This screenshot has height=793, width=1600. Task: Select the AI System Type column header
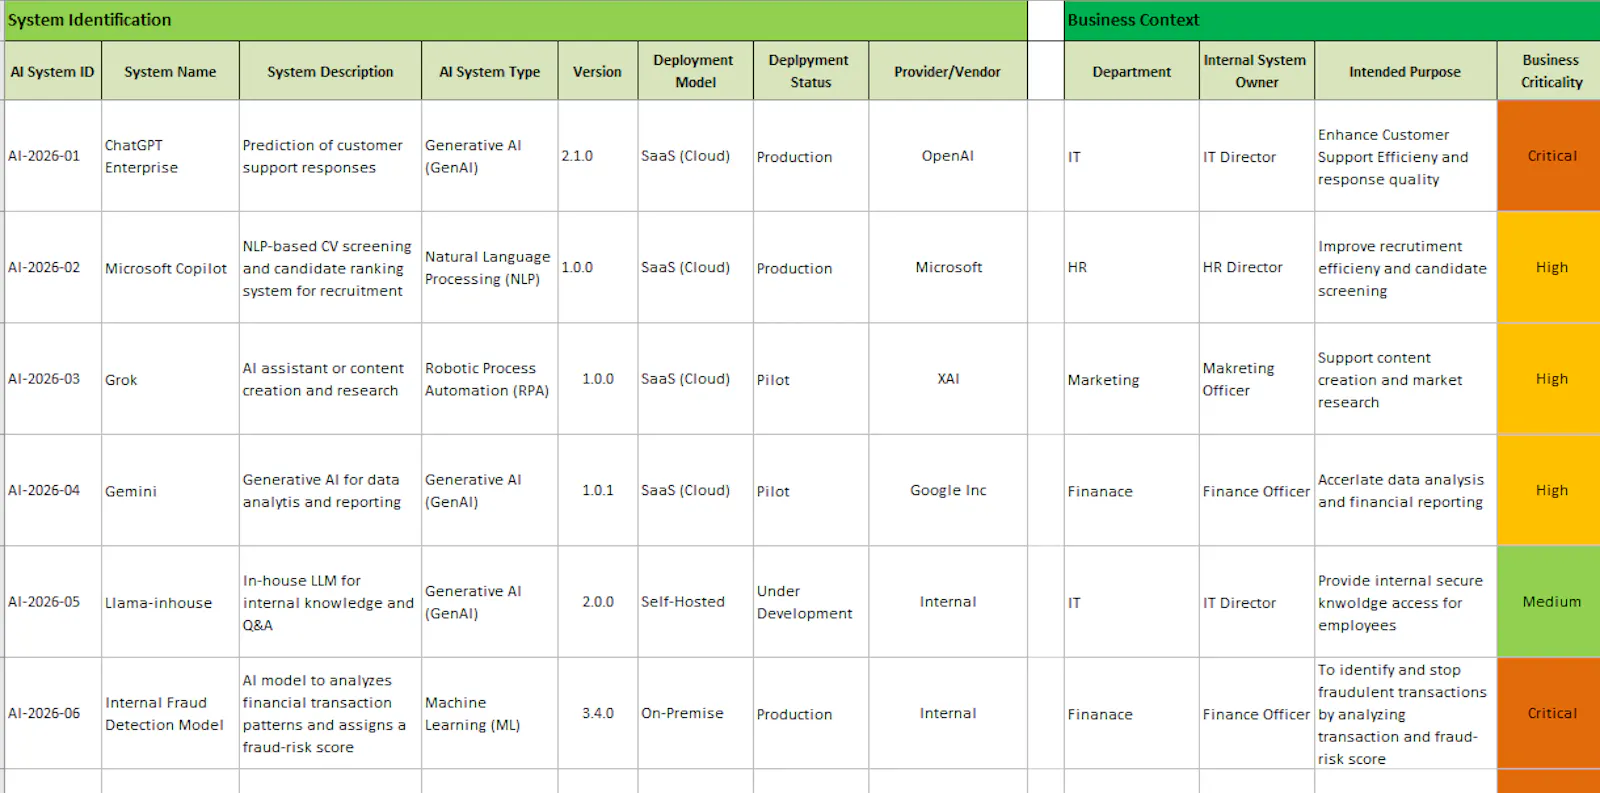click(x=490, y=71)
